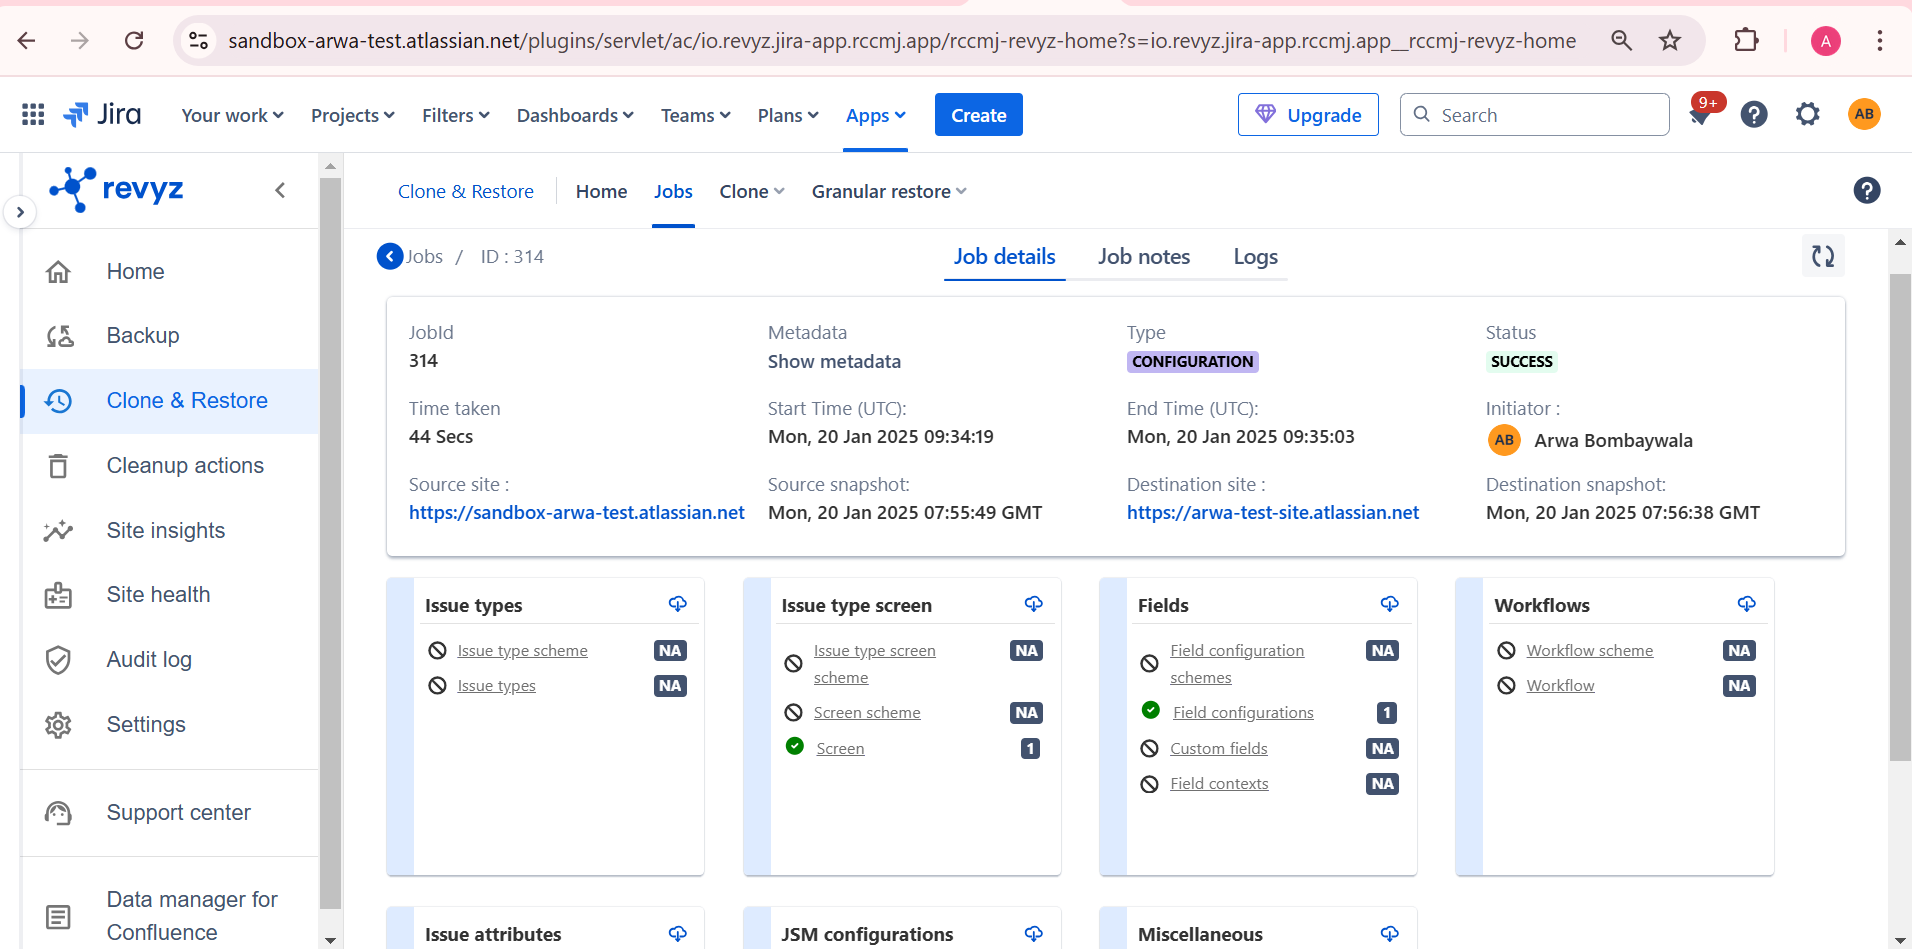Switch to the Logs tab
The image size is (1912, 949).
[x=1255, y=257]
